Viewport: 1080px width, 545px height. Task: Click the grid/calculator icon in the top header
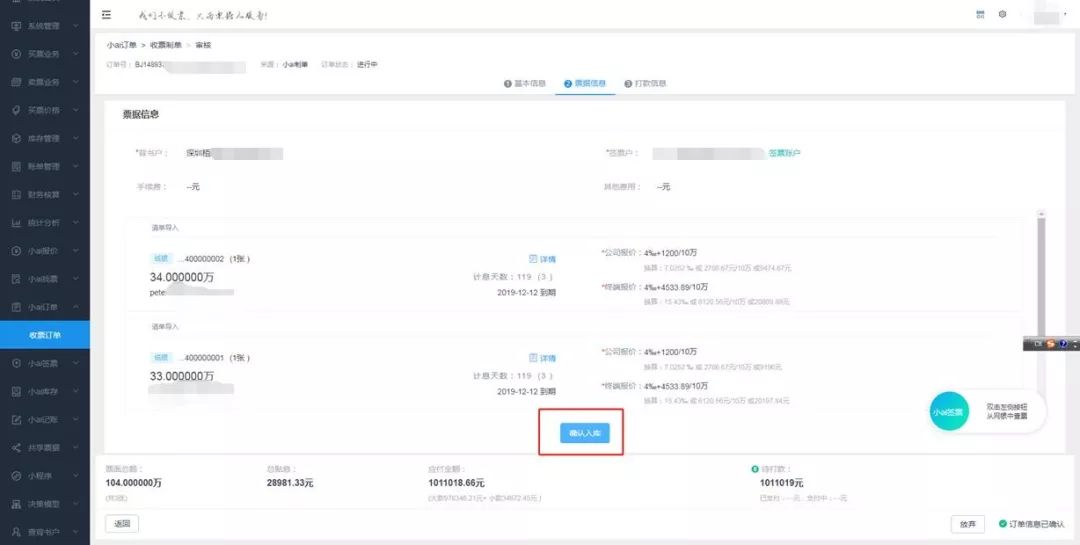[980, 14]
